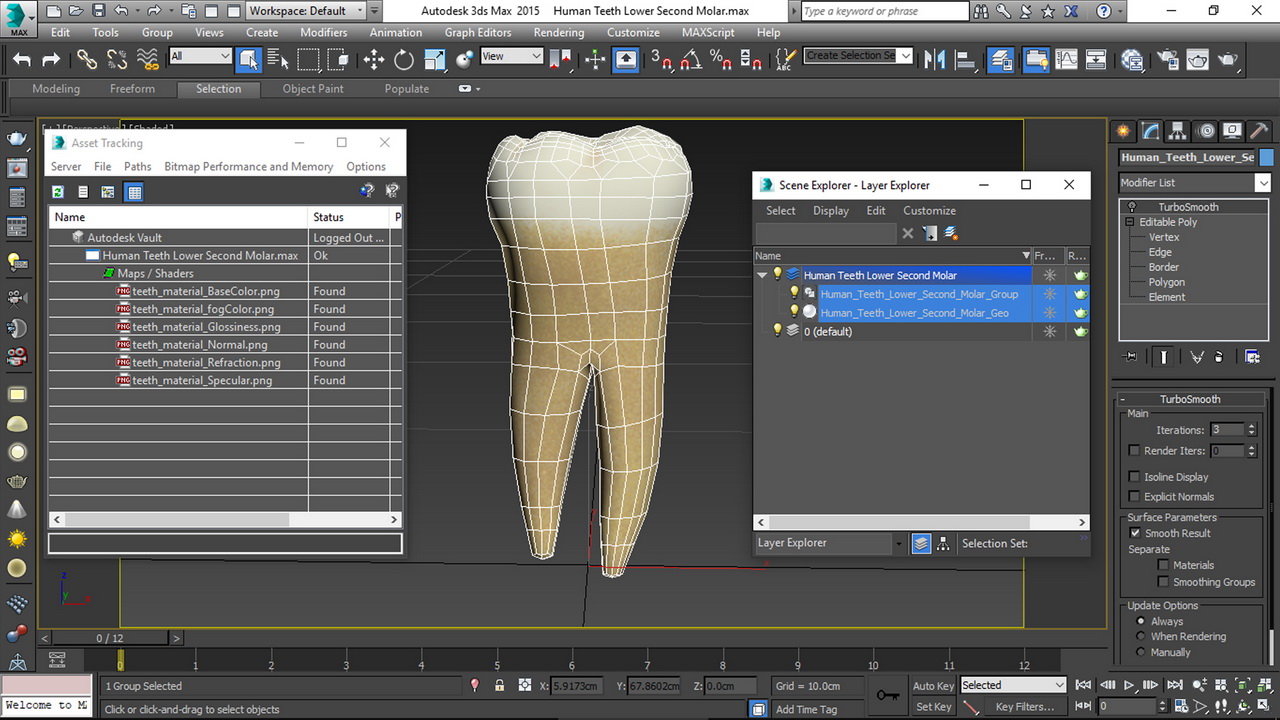The width and height of the screenshot is (1280, 720).
Task: Click the Refresh icon in Asset Tracking
Action: point(58,192)
